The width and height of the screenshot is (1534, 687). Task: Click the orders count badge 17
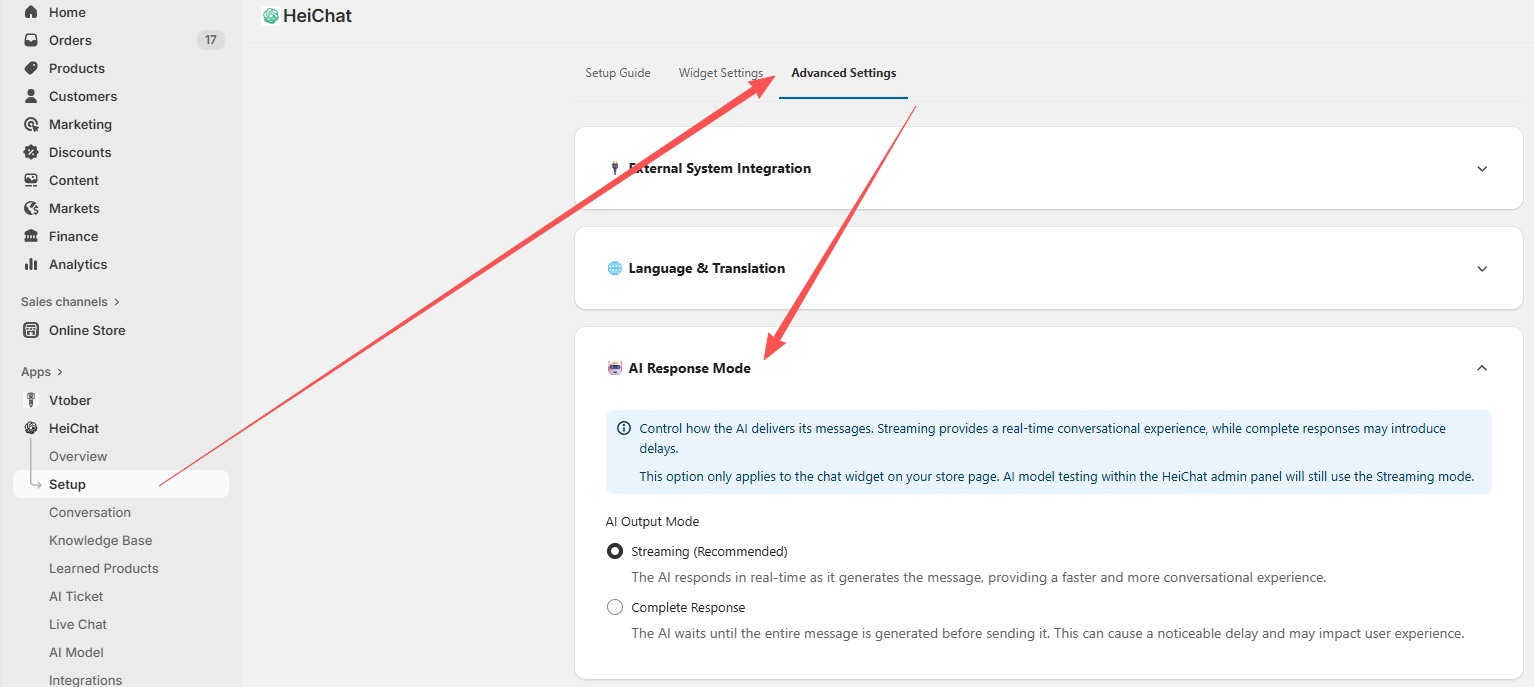coord(210,40)
